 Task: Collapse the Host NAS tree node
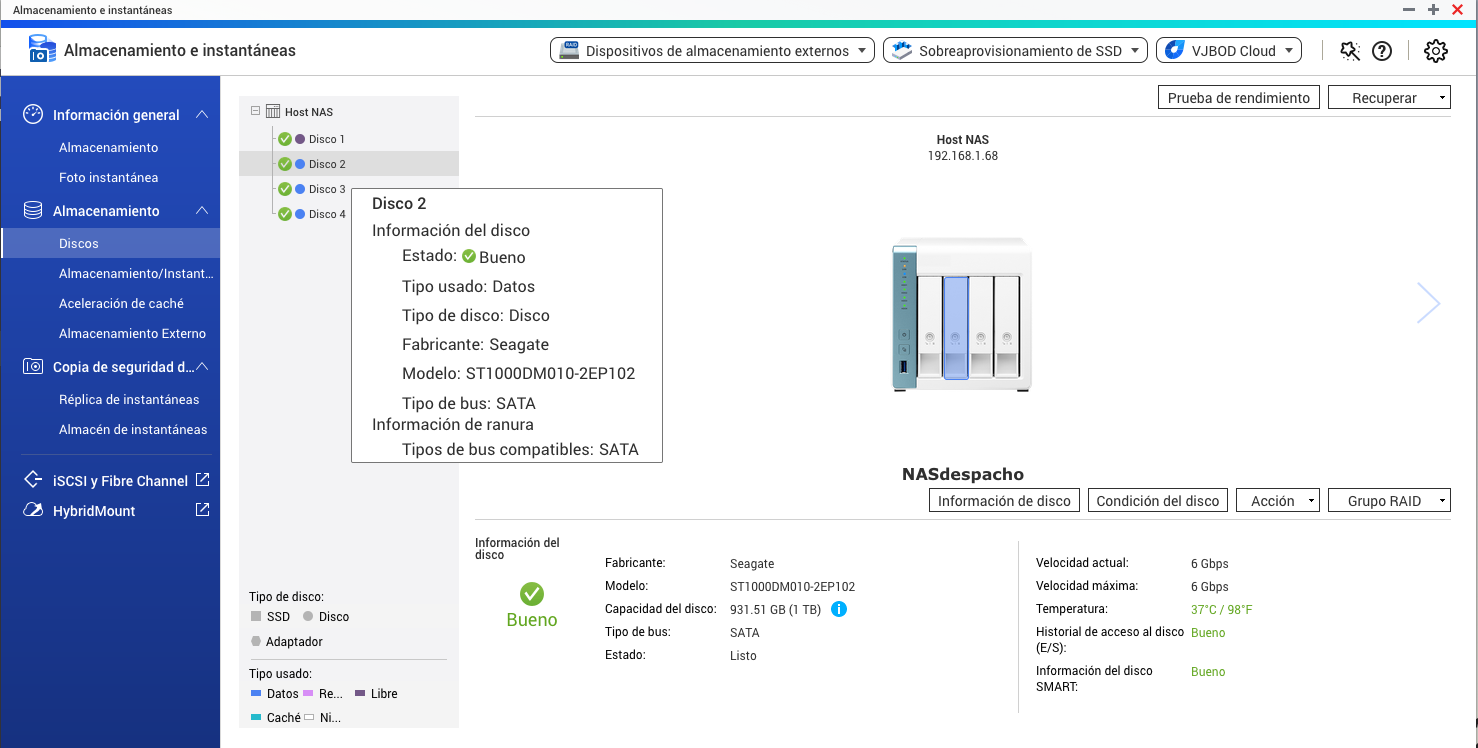point(256,112)
